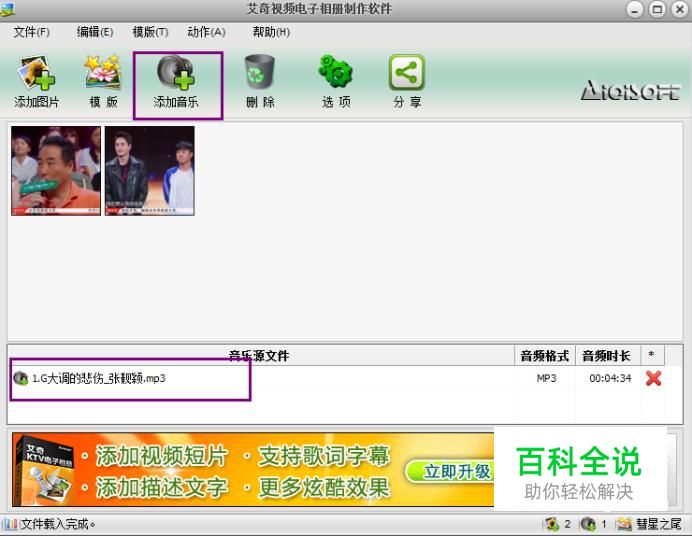Click the MP3 format cell
692x536 pixels.
point(546,378)
